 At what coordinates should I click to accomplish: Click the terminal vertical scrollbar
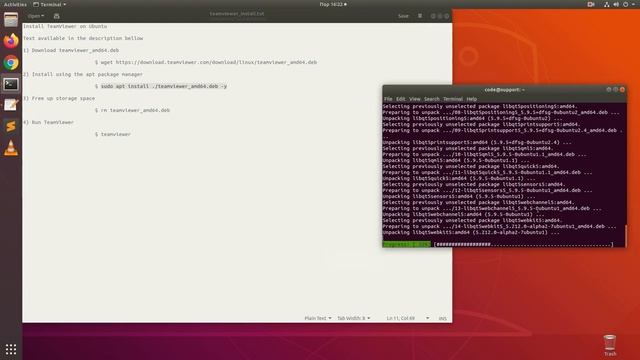click(x=626, y=235)
